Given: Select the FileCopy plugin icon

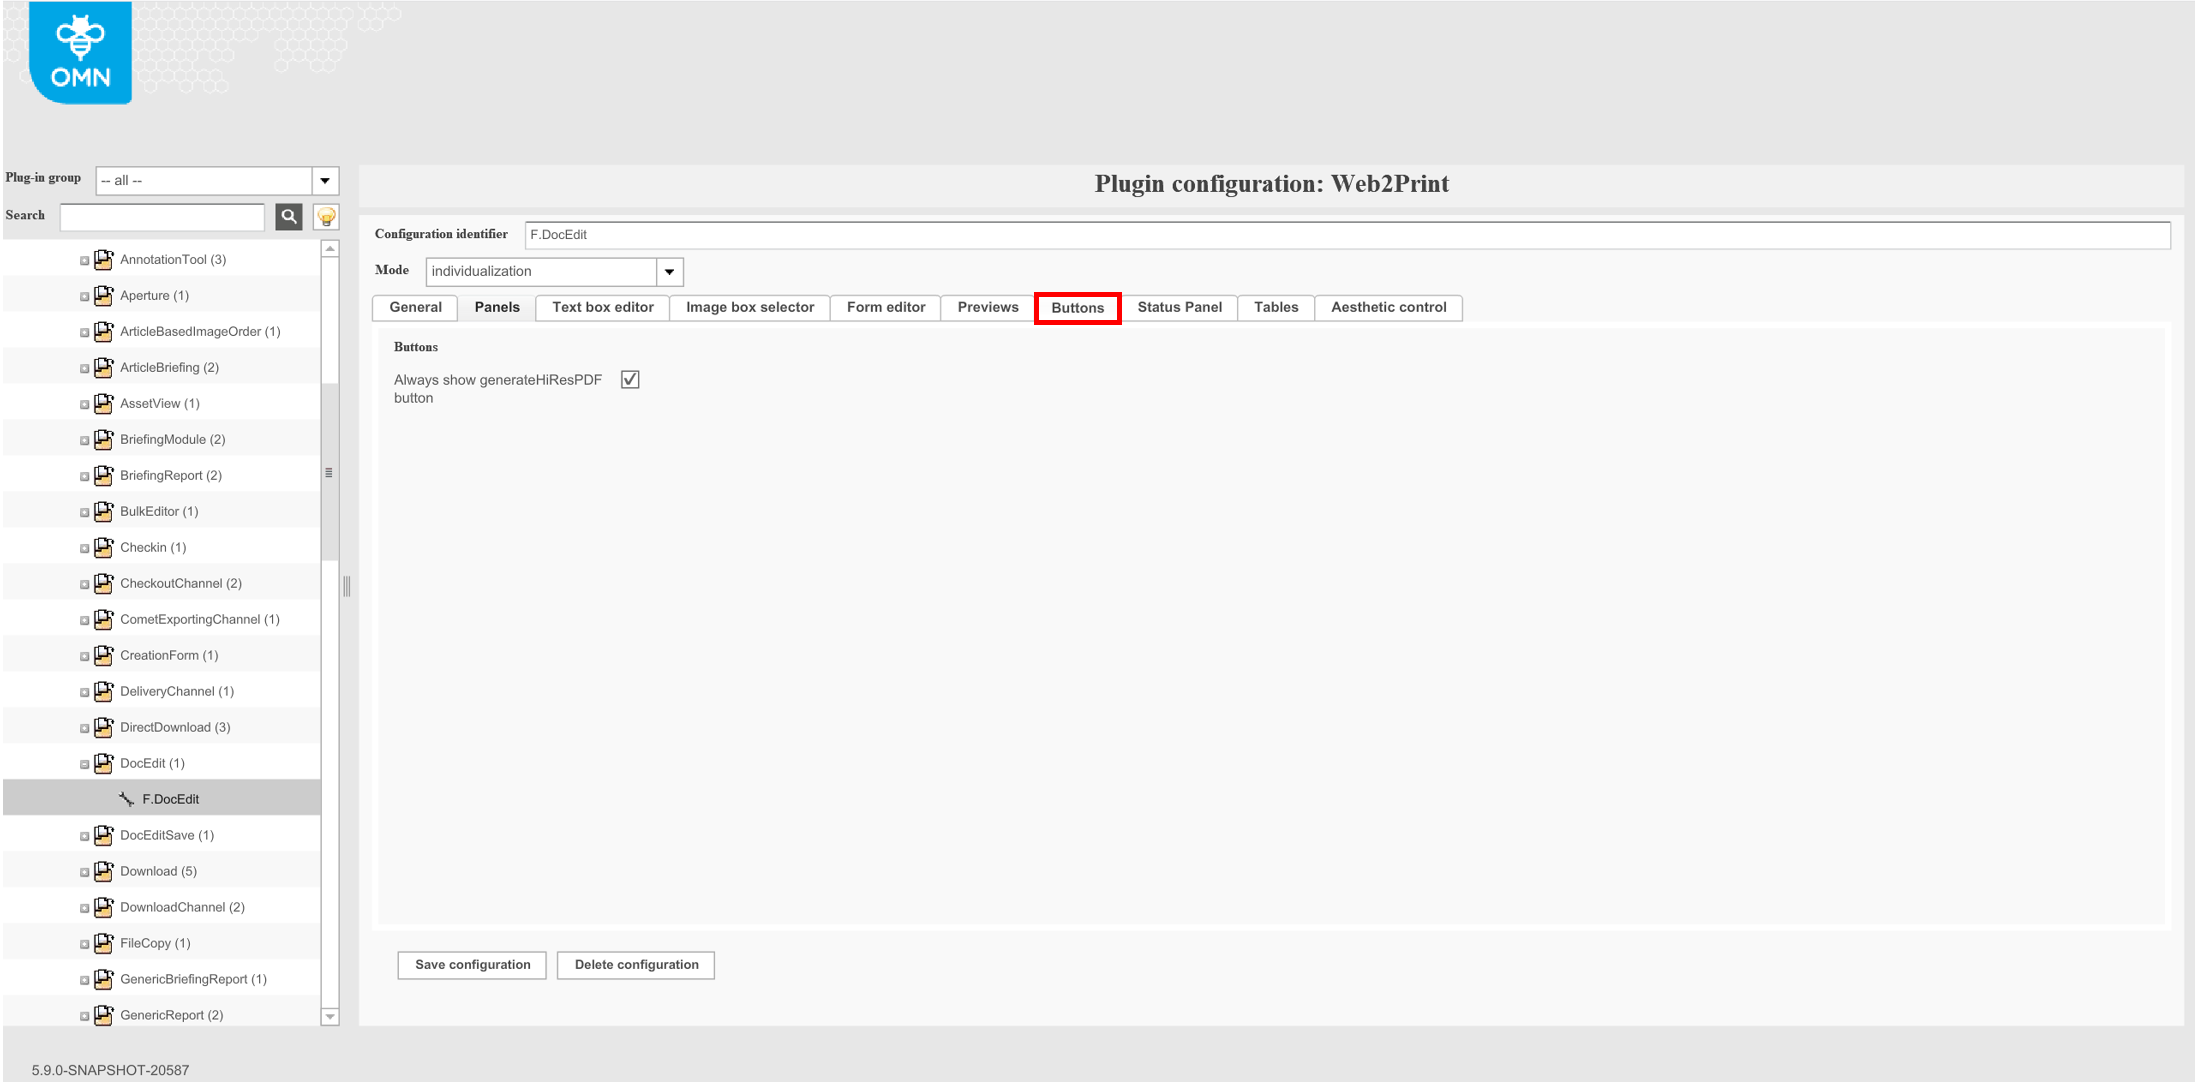Looking at the screenshot, I should [104, 943].
